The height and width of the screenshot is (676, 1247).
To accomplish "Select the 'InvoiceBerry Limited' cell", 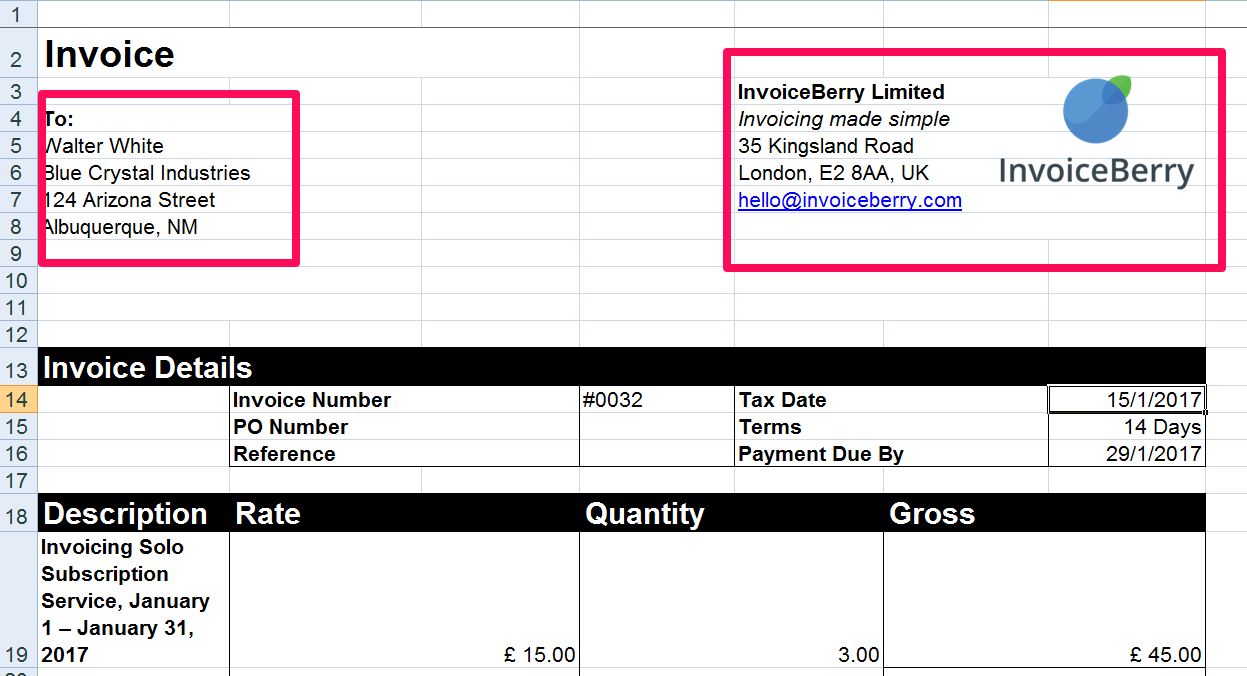I will [841, 92].
